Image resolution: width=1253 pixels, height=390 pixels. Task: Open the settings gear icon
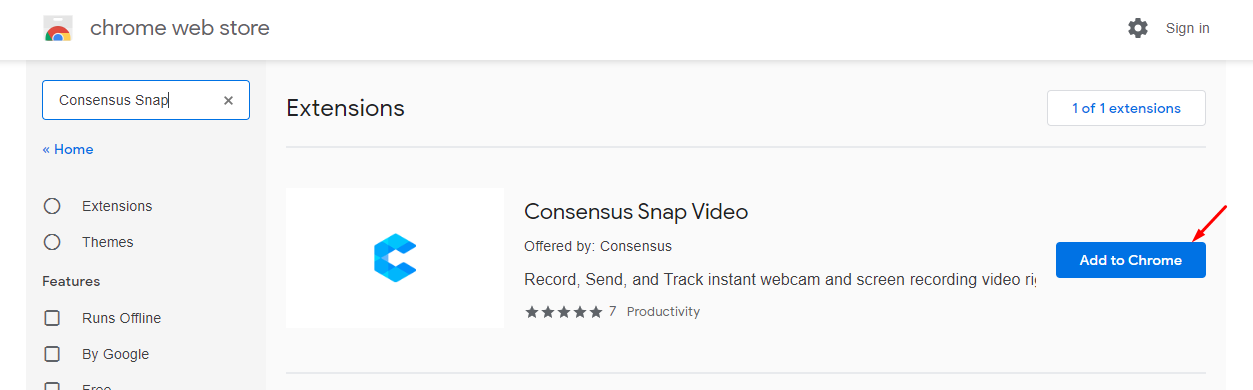[x=1138, y=28]
